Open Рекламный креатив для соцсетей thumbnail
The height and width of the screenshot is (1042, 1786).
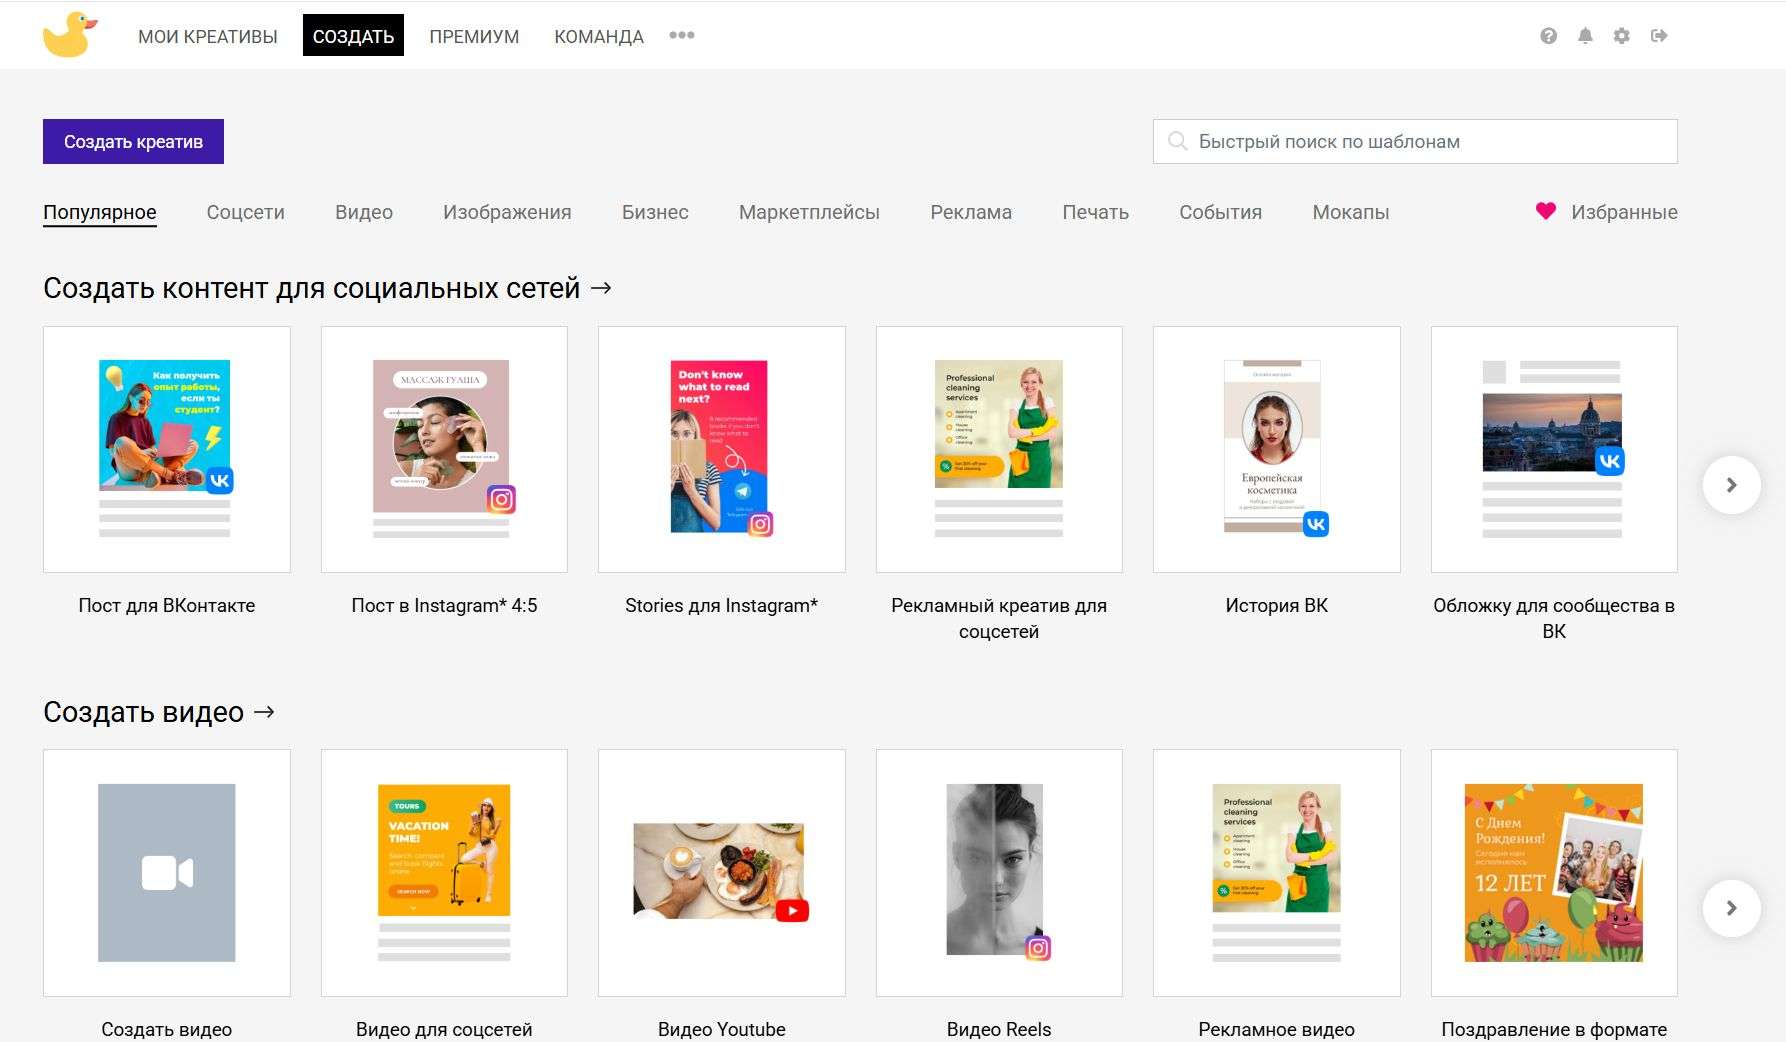(999, 449)
